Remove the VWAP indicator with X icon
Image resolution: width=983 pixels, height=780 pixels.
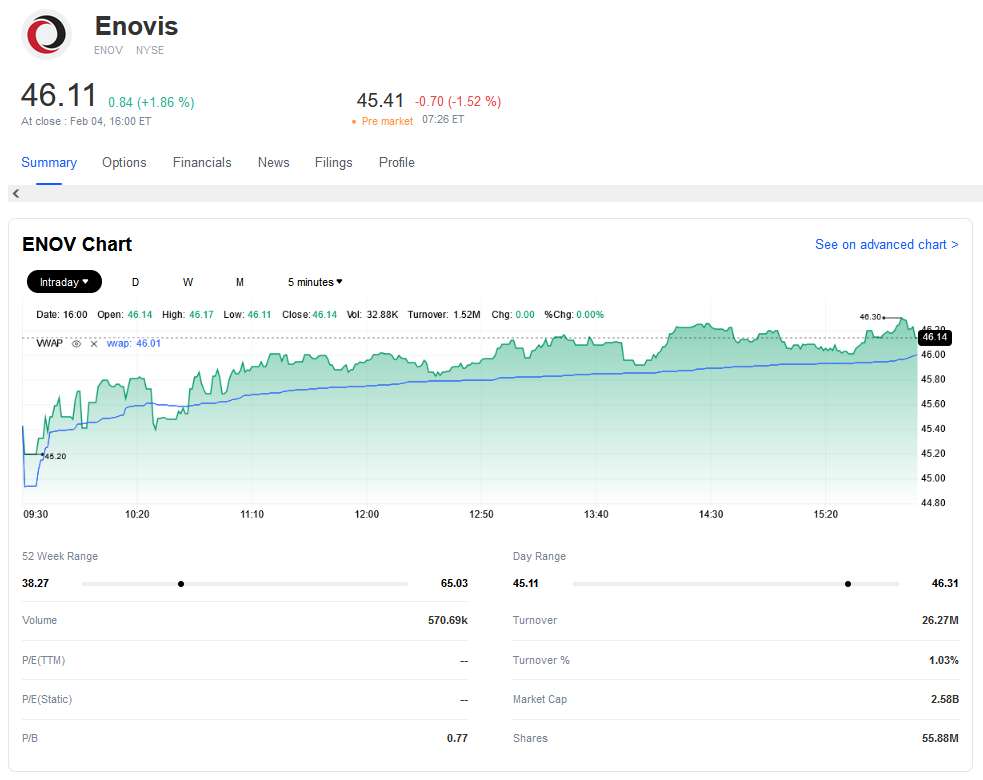click(94, 343)
